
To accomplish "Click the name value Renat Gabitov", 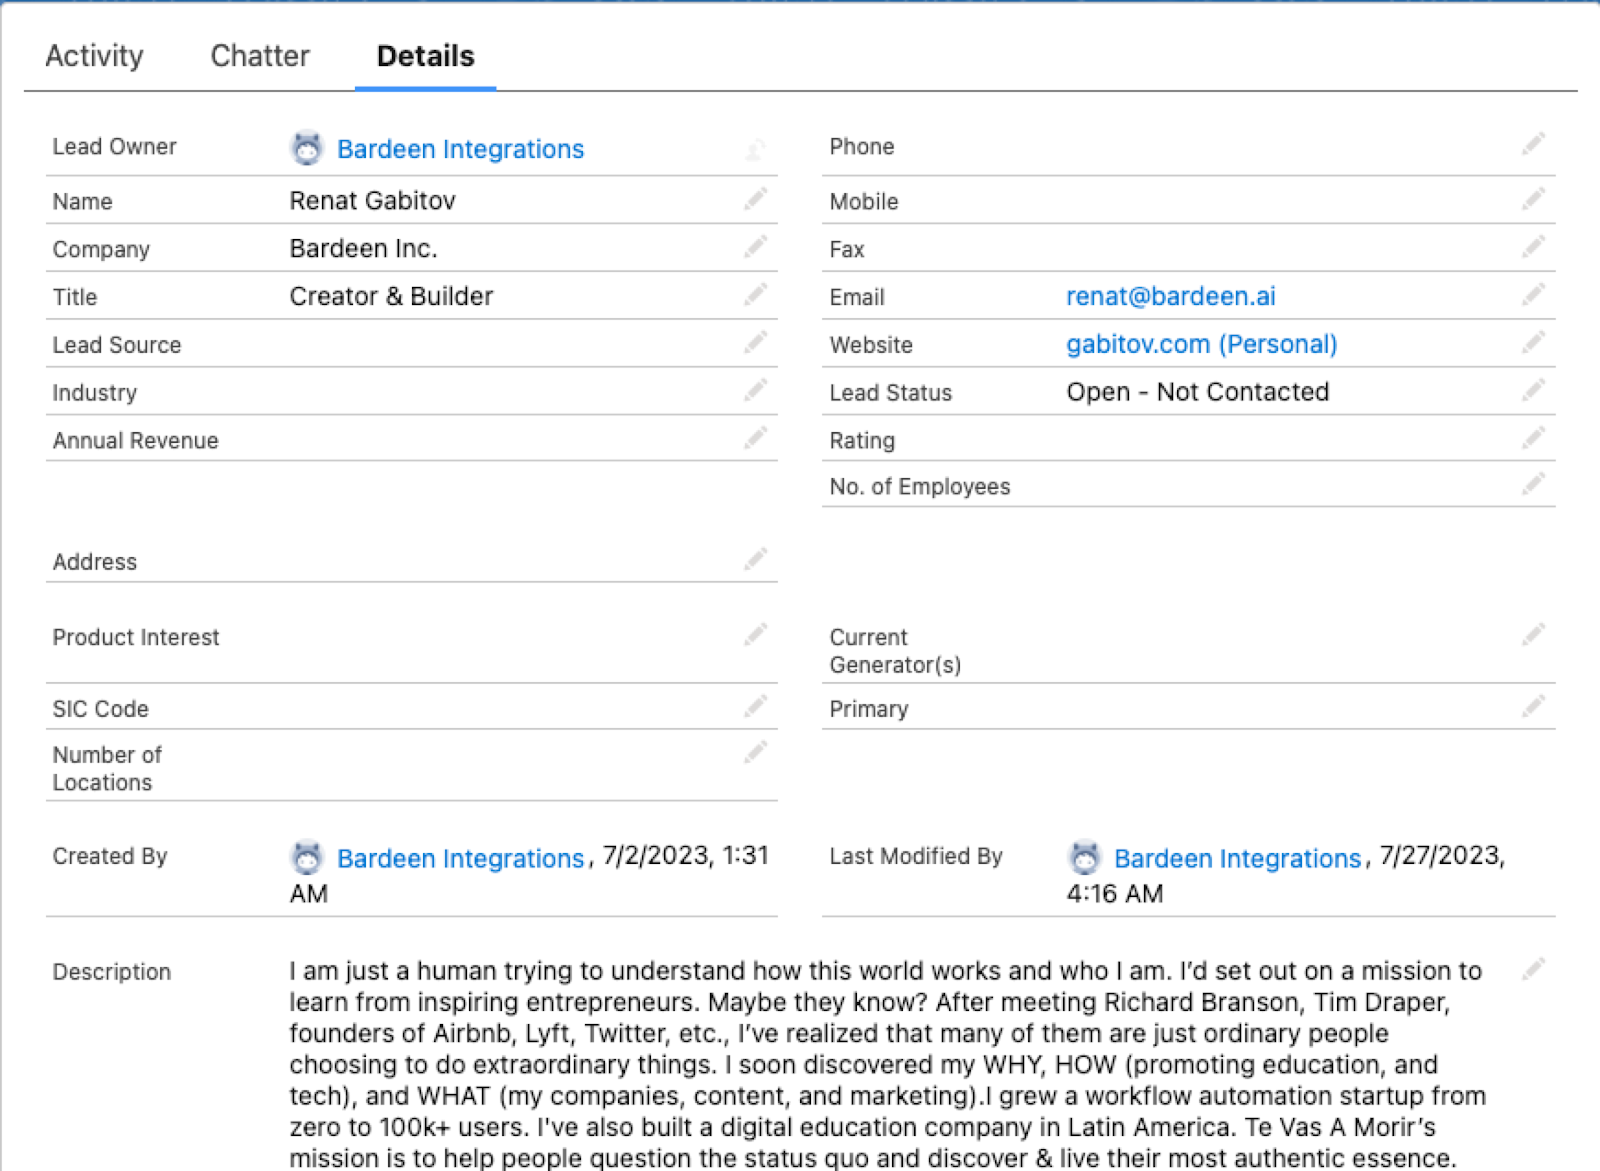I will [372, 201].
